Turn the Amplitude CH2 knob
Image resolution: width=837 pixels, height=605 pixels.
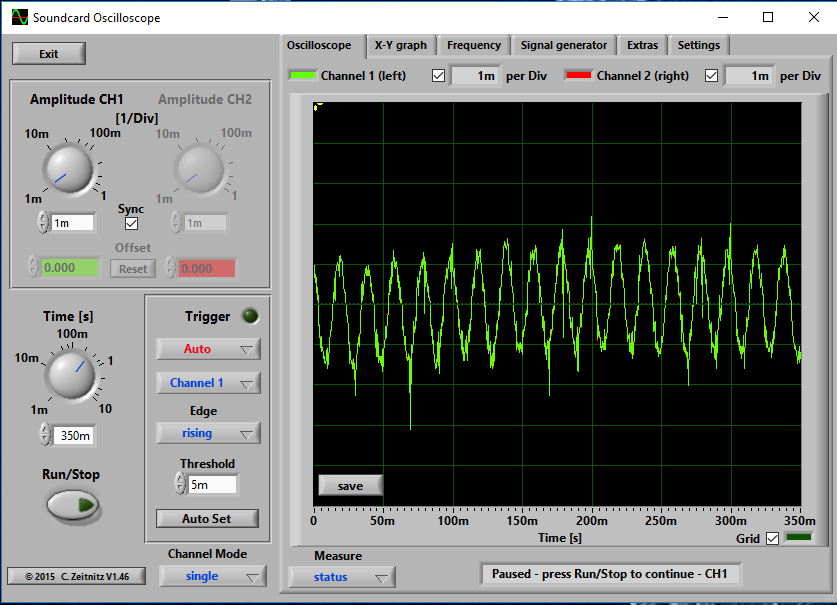[x=199, y=170]
